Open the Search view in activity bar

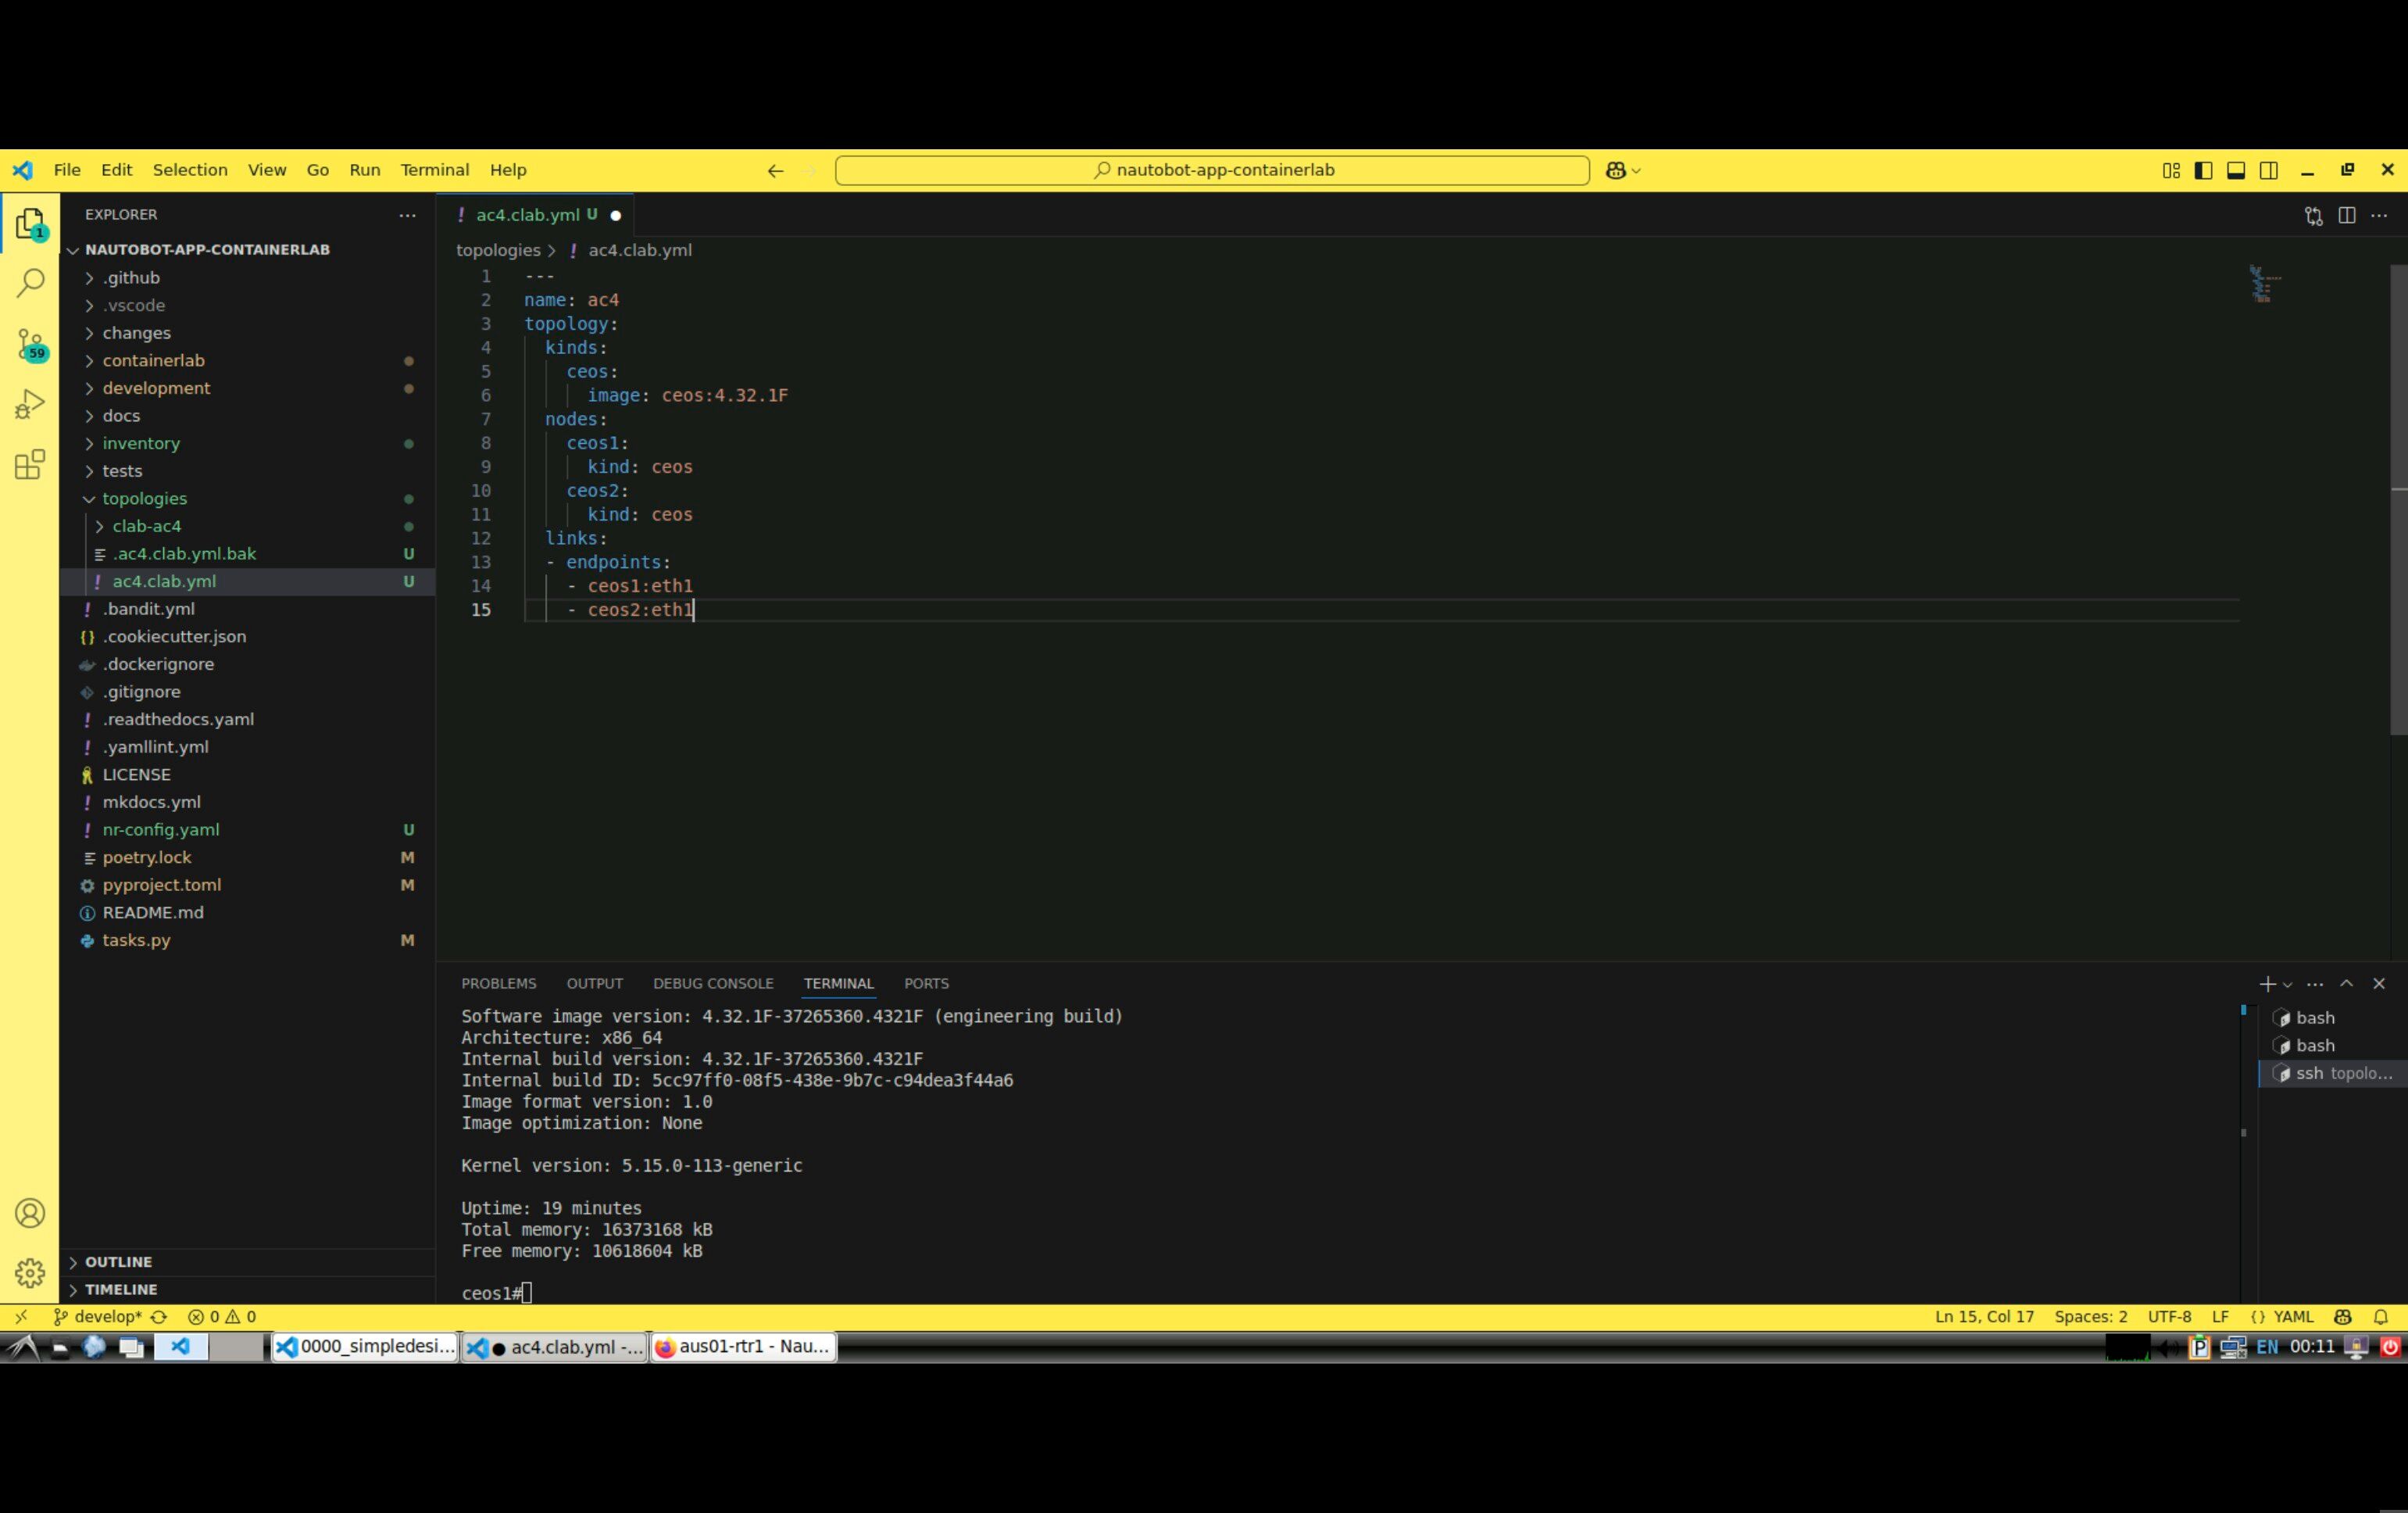[30, 283]
